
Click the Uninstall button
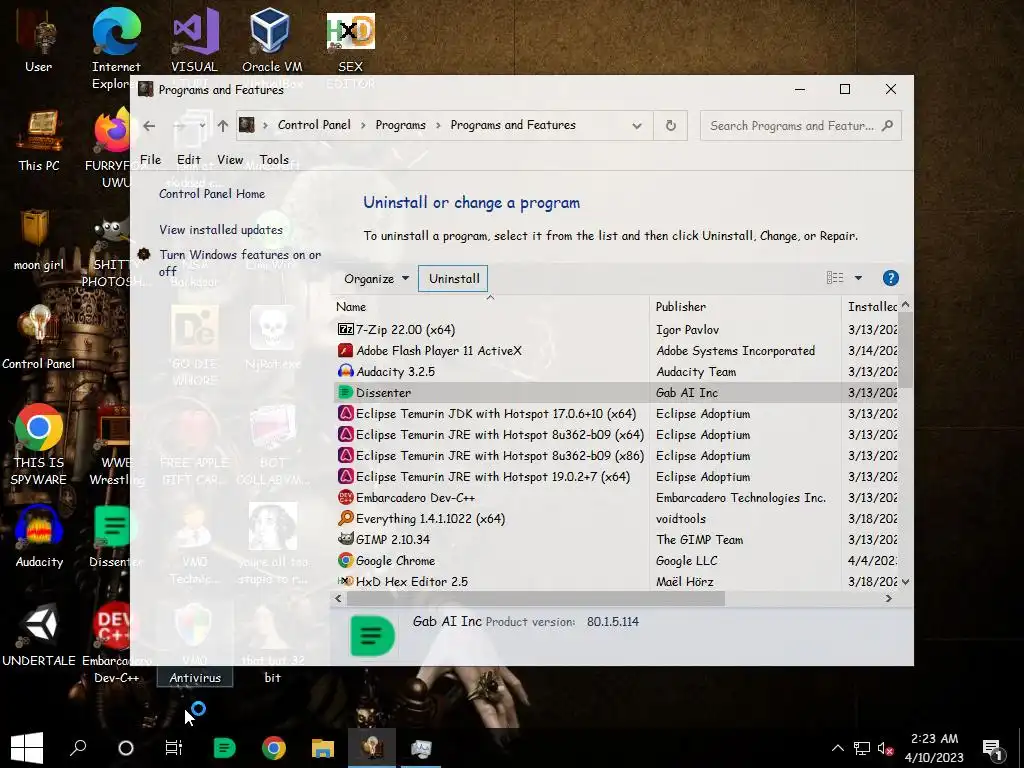(x=453, y=279)
